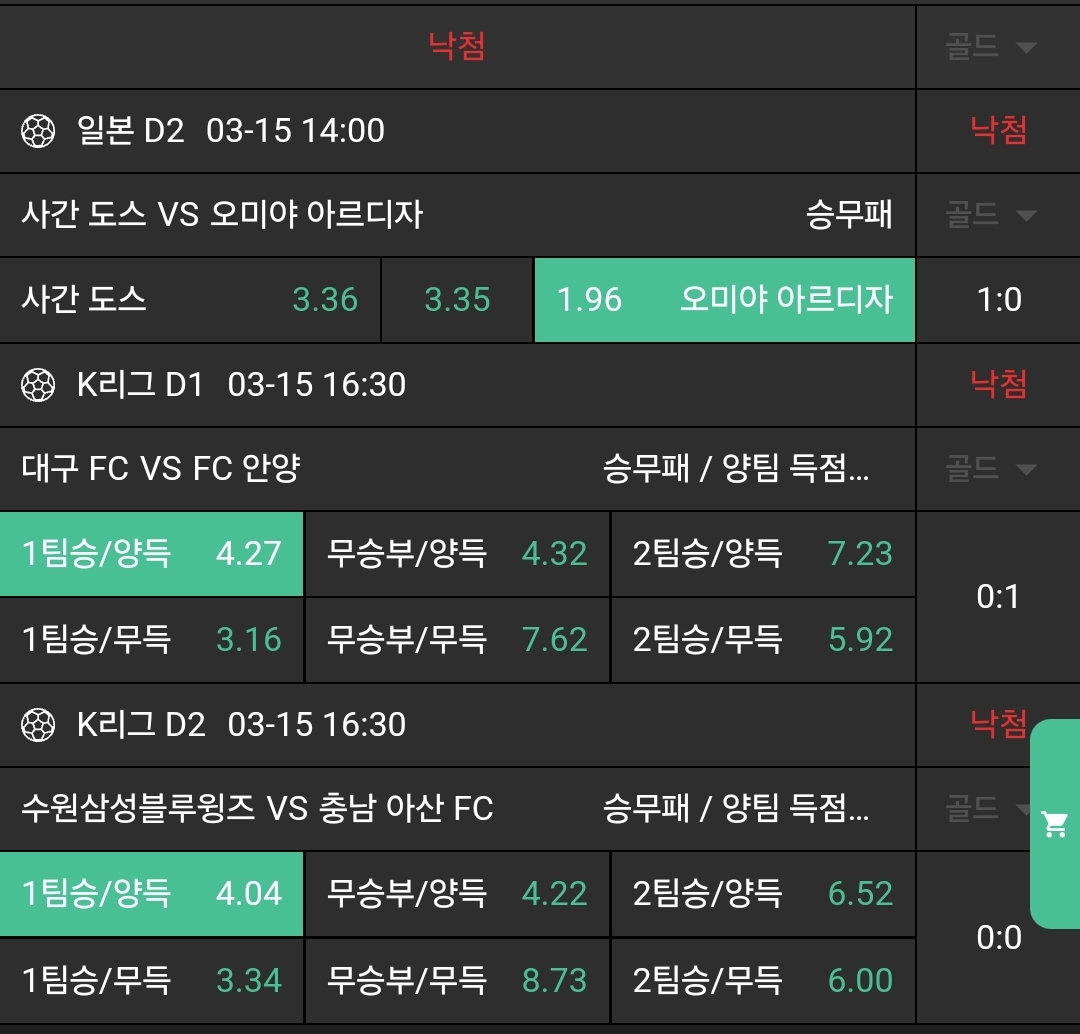Choose 무승부/무득 at 8.73 odds
1080x1034 pixels.
pos(457,981)
